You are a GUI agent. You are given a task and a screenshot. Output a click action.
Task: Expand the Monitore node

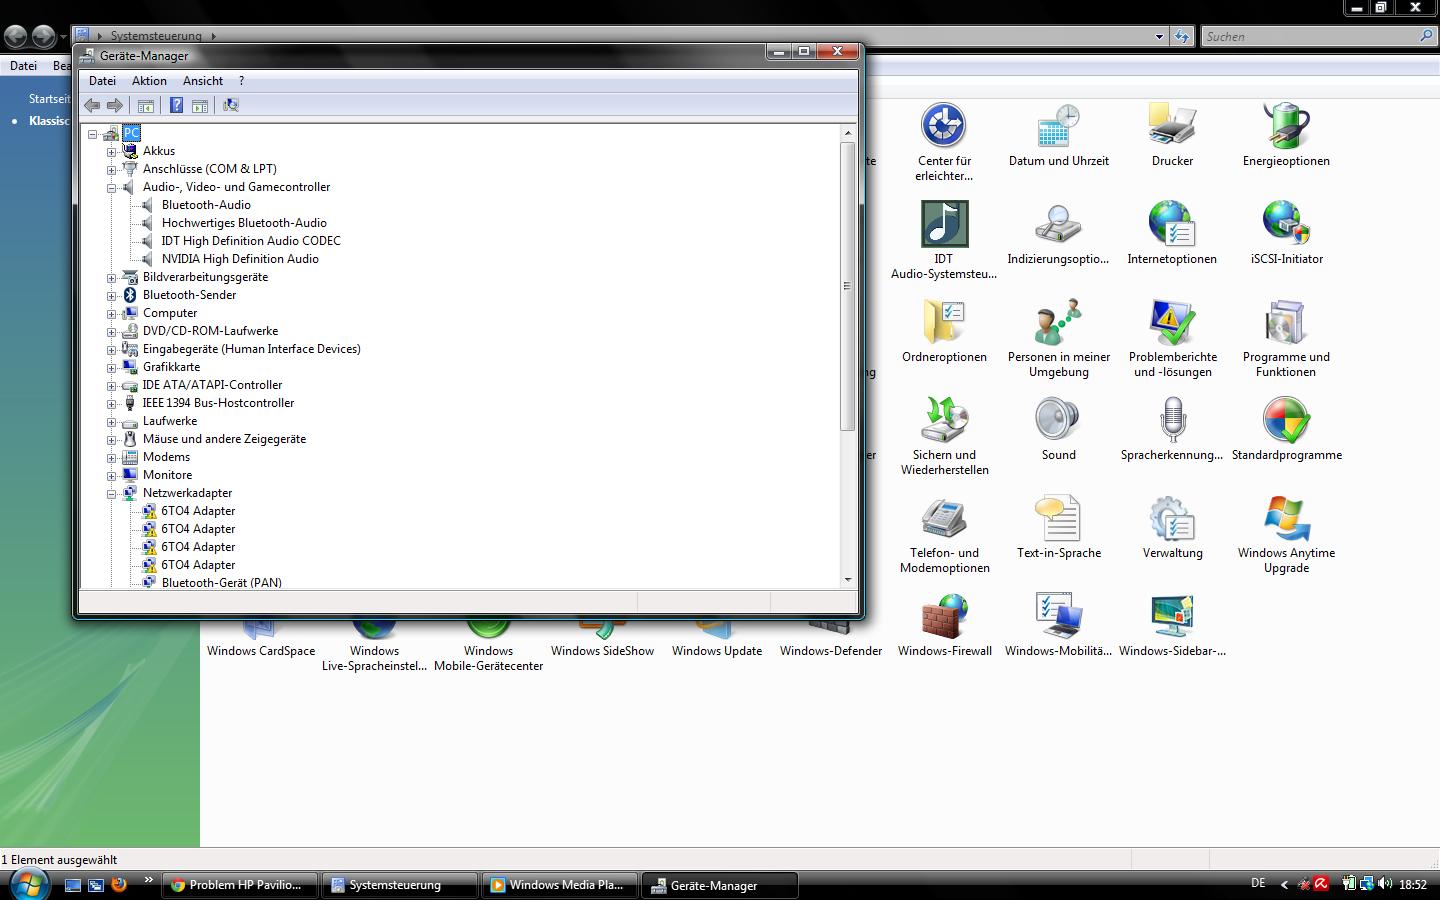click(112, 475)
